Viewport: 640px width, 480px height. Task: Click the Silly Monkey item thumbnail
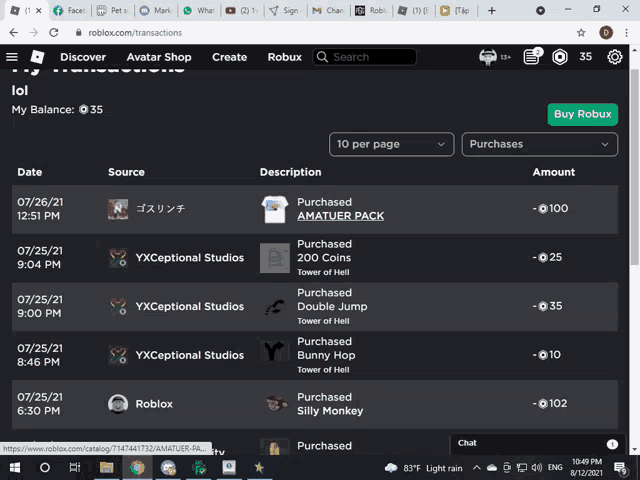pyautogui.click(x=276, y=404)
